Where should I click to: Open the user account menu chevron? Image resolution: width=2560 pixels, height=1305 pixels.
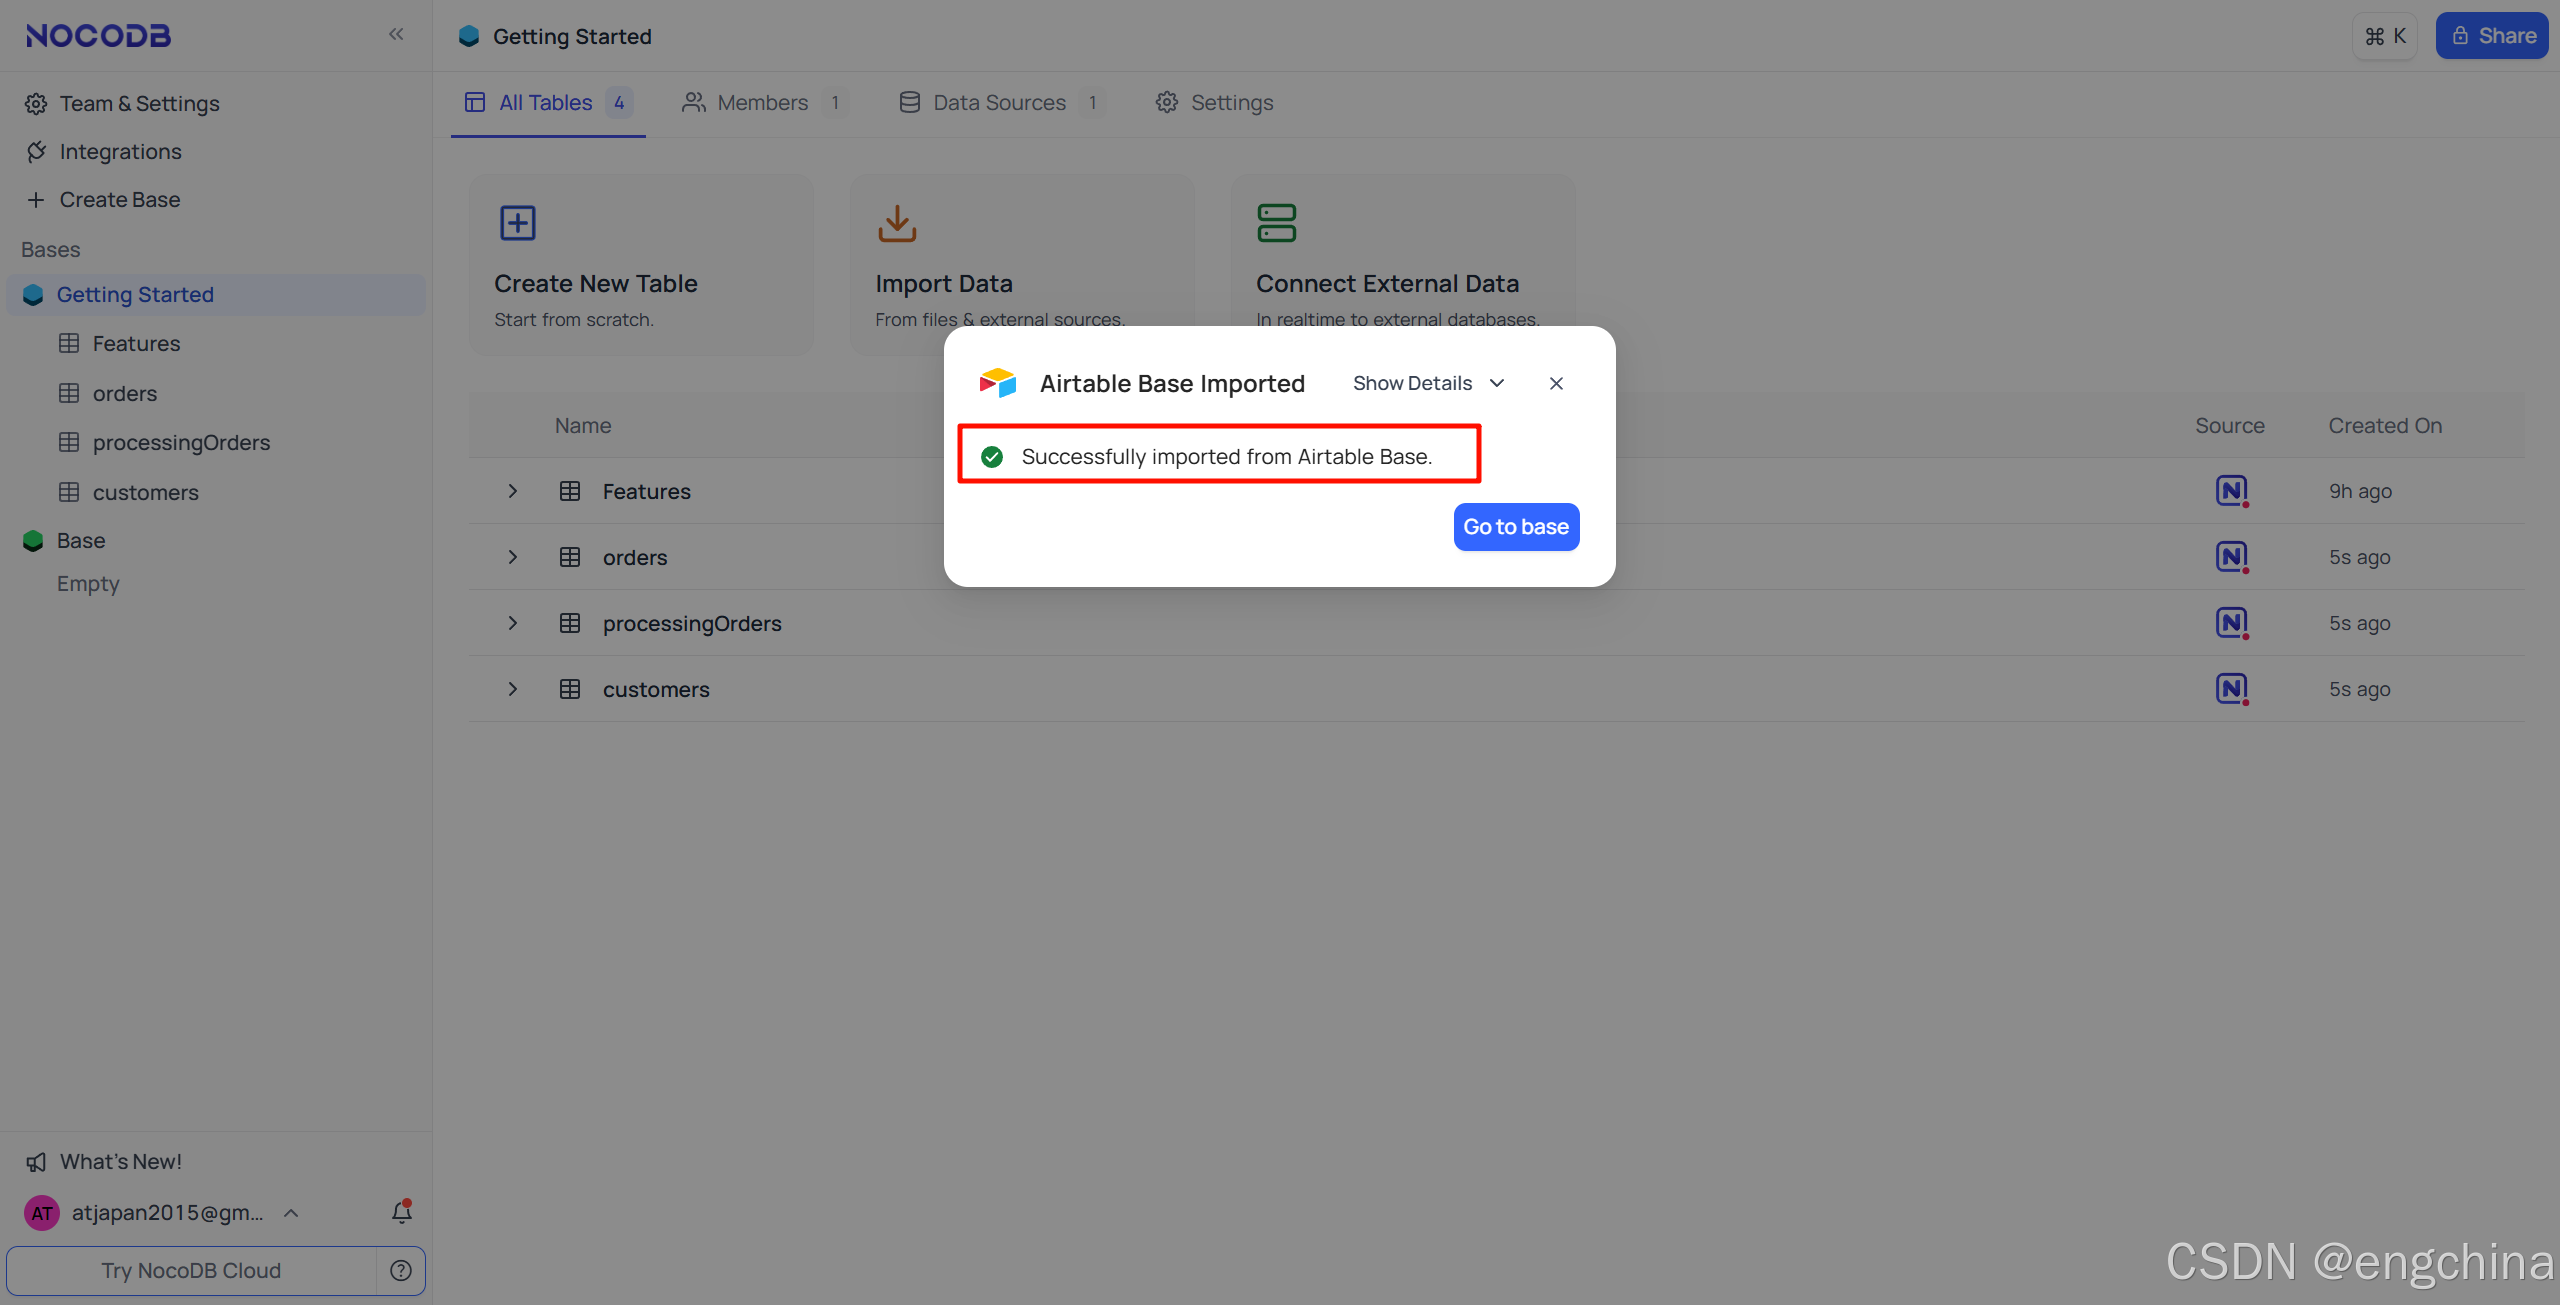pyautogui.click(x=291, y=1213)
